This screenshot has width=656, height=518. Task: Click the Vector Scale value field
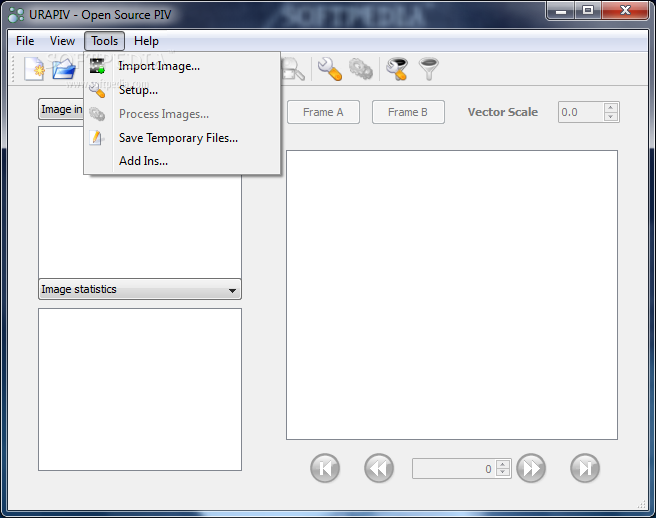pos(581,112)
